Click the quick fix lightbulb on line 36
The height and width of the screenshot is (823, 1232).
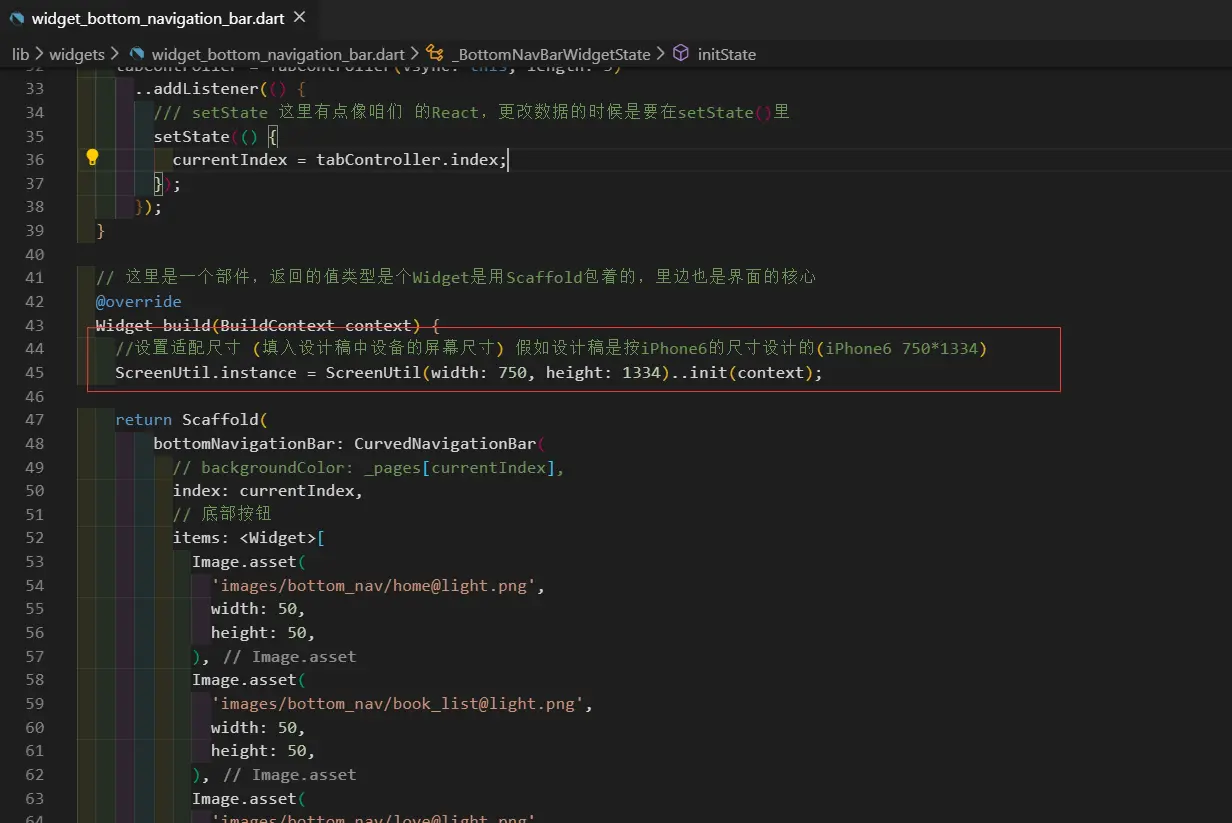(92, 157)
